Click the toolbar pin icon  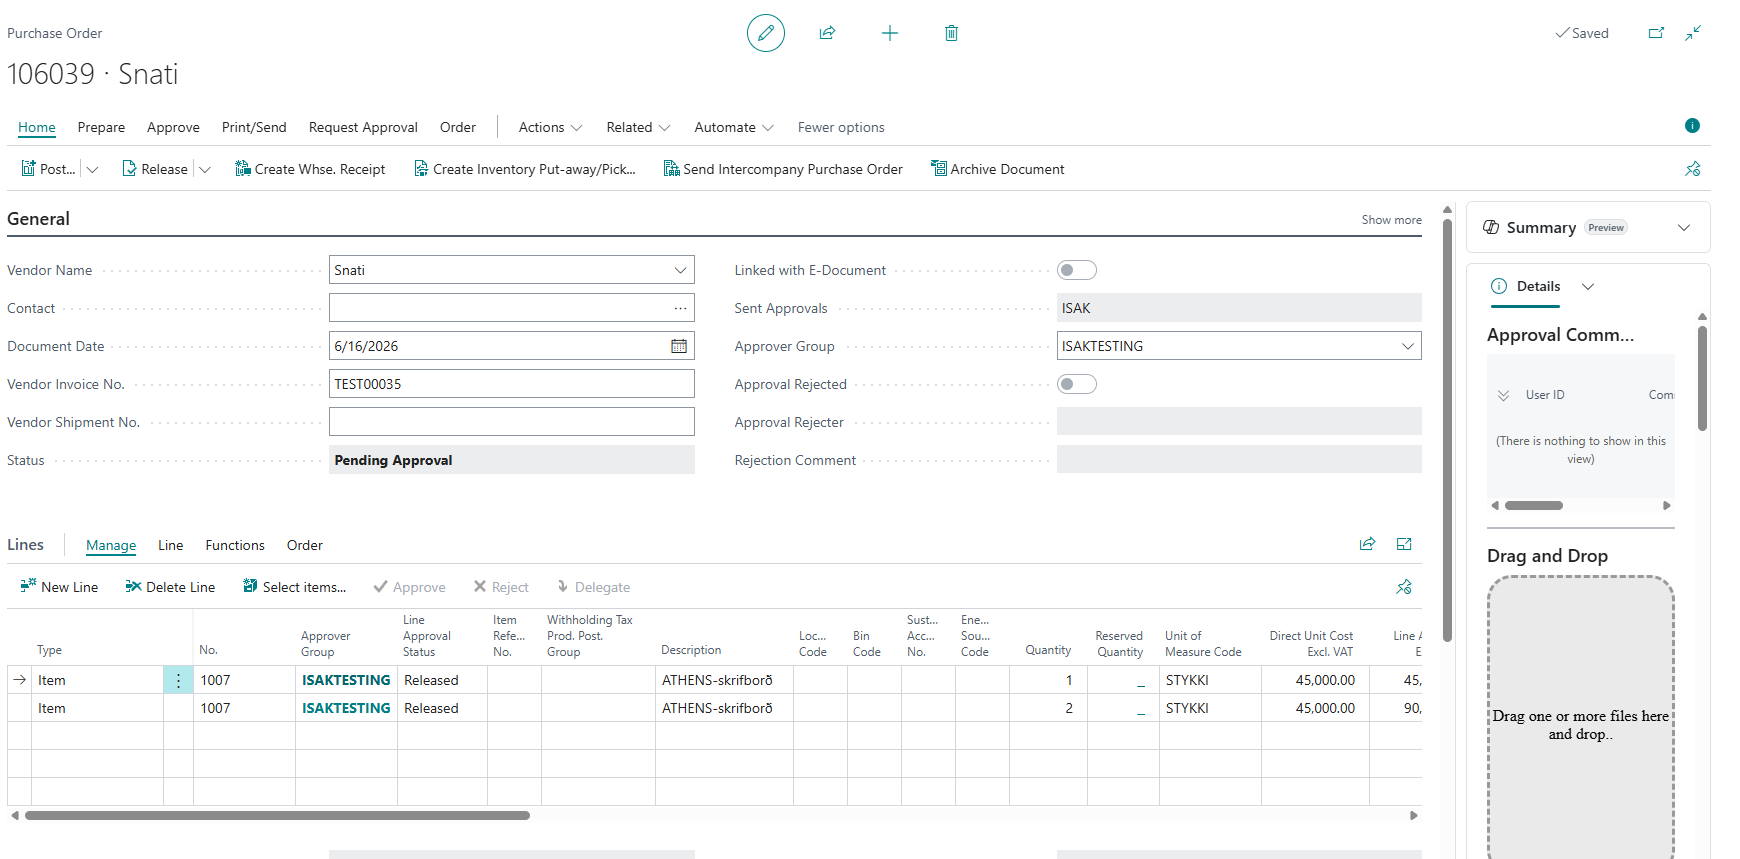[x=1692, y=169]
